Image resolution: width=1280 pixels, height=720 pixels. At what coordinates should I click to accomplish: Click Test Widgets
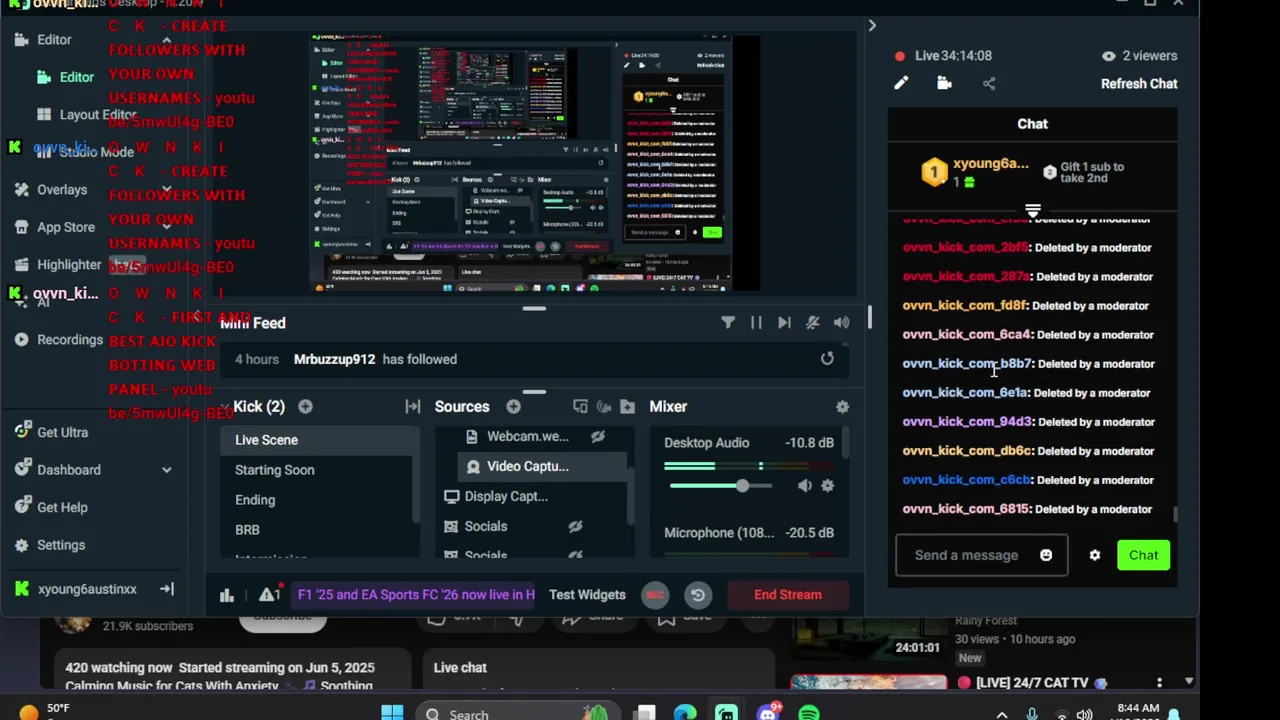[x=587, y=595]
